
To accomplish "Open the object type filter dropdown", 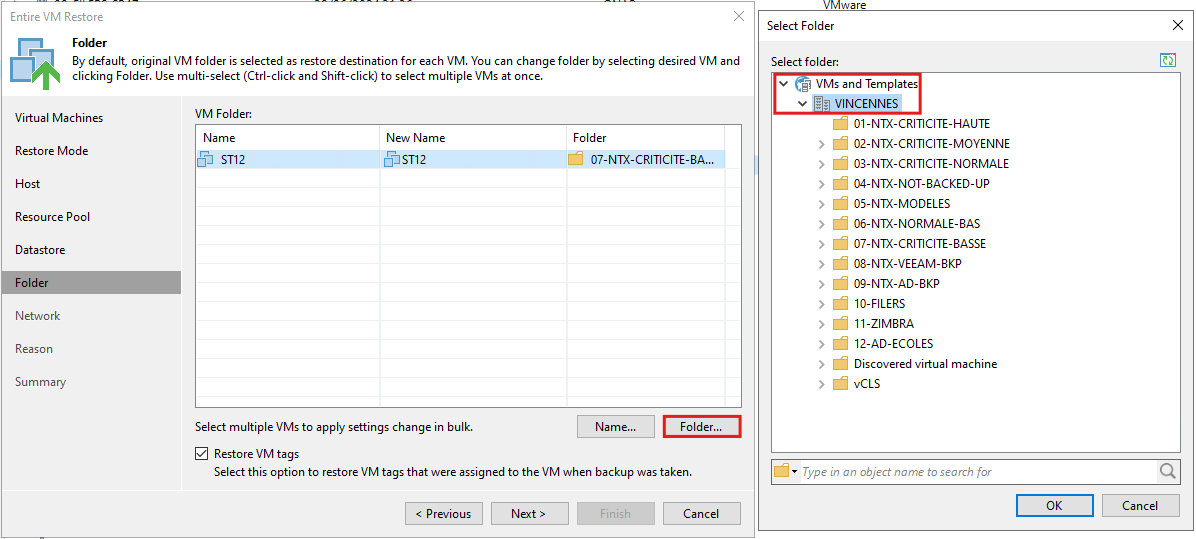I will tap(786, 472).
